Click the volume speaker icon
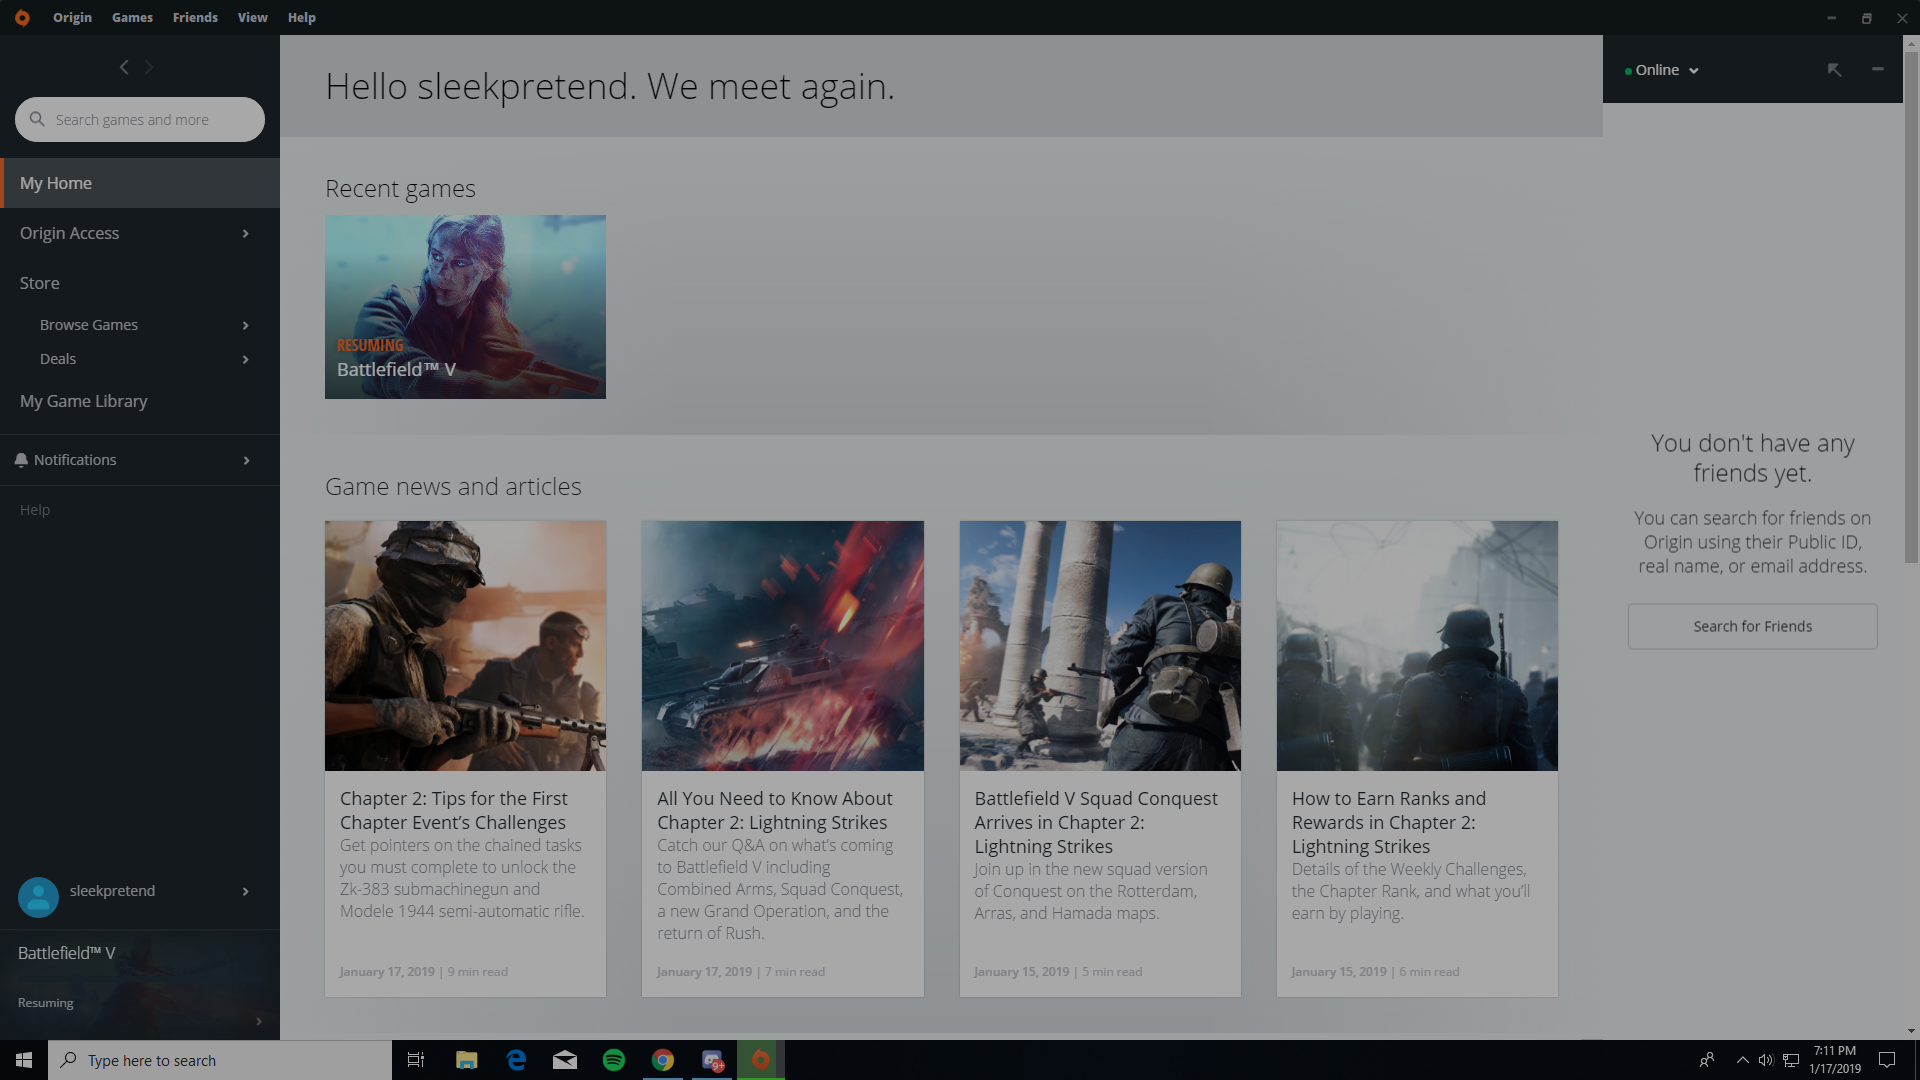The height and width of the screenshot is (1080, 1920). click(x=1766, y=1060)
